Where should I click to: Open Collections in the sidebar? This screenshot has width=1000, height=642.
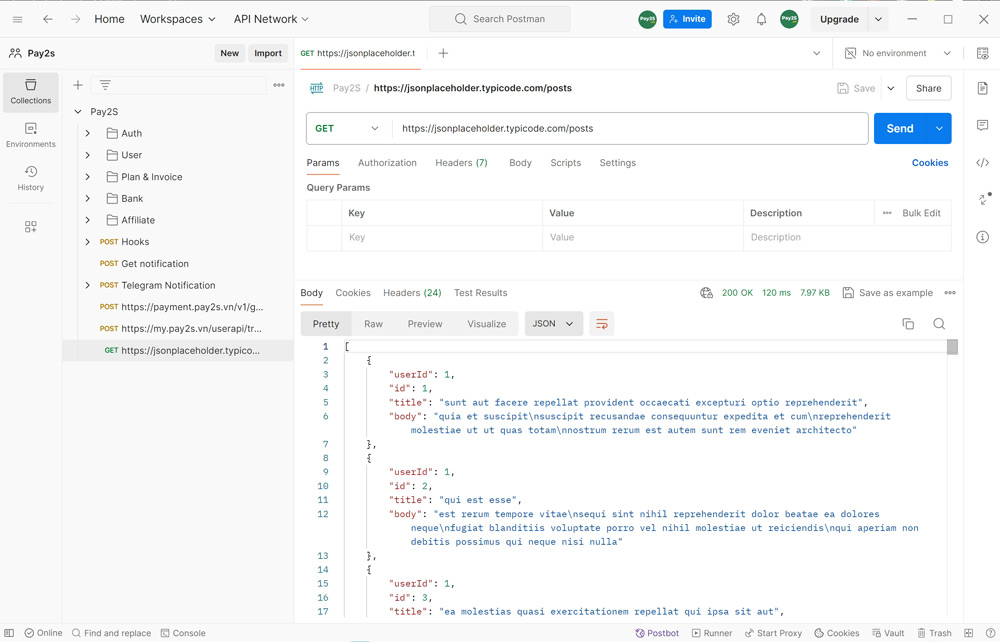(x=31, y=92)
